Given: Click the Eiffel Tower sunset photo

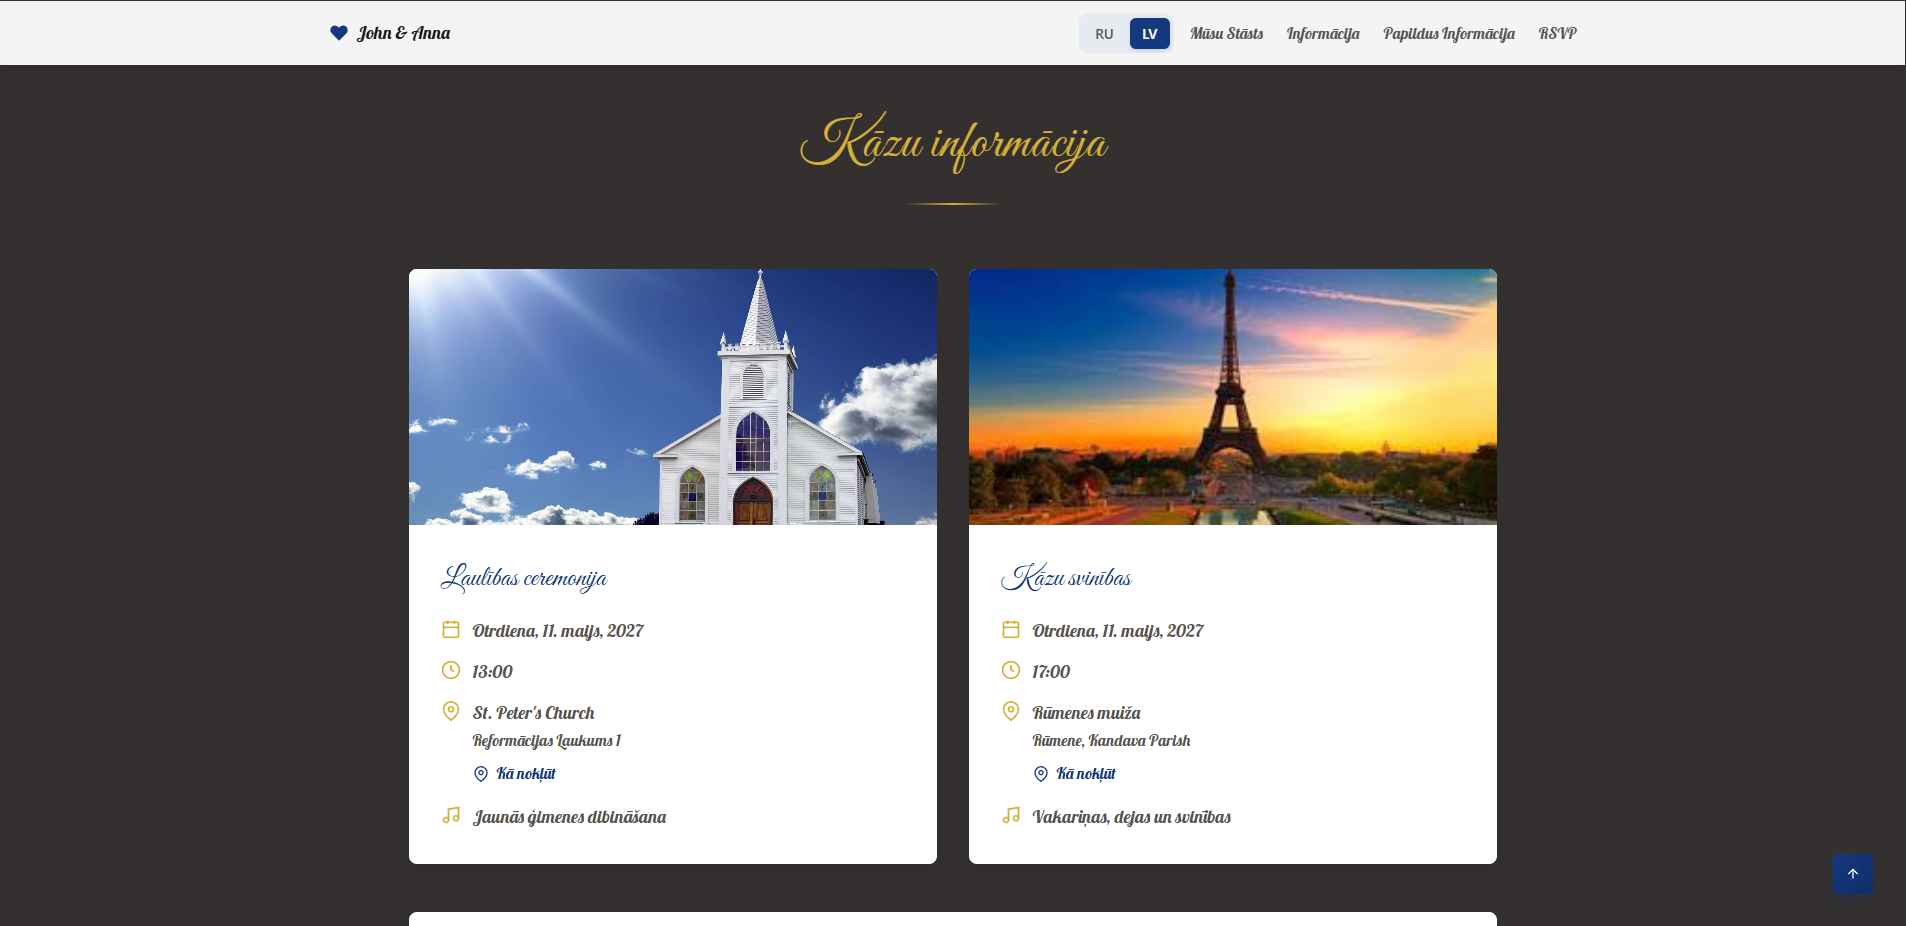Looking at the screenshot, I should click(1232, 397).
